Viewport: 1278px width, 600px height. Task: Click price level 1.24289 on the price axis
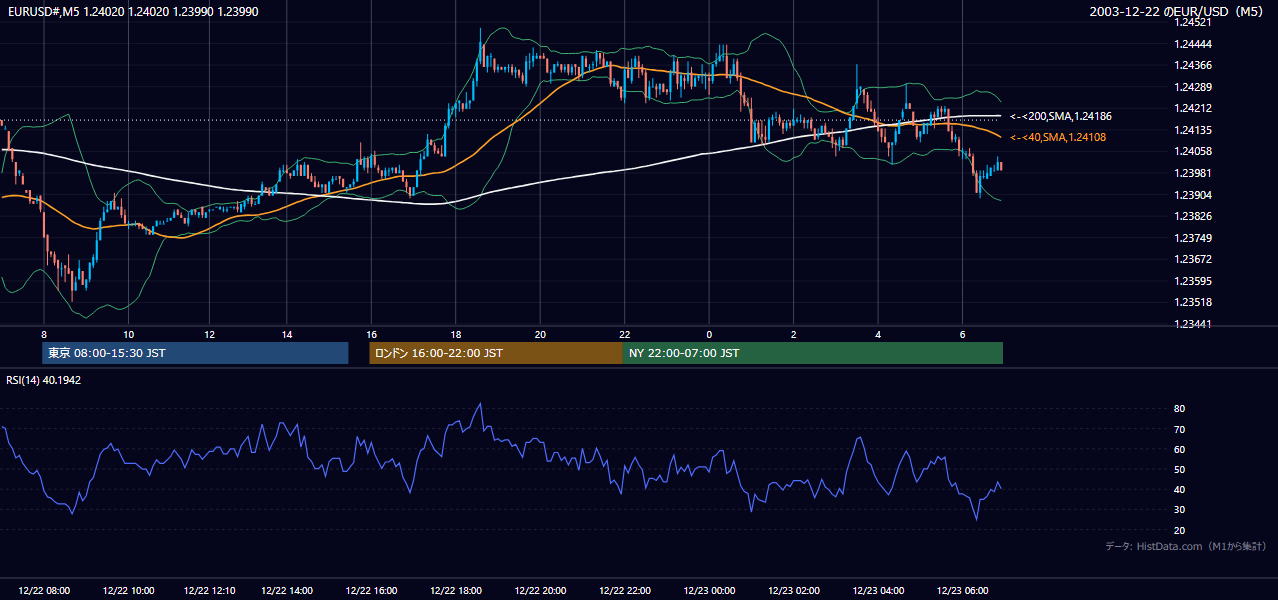coord(1193,87)
